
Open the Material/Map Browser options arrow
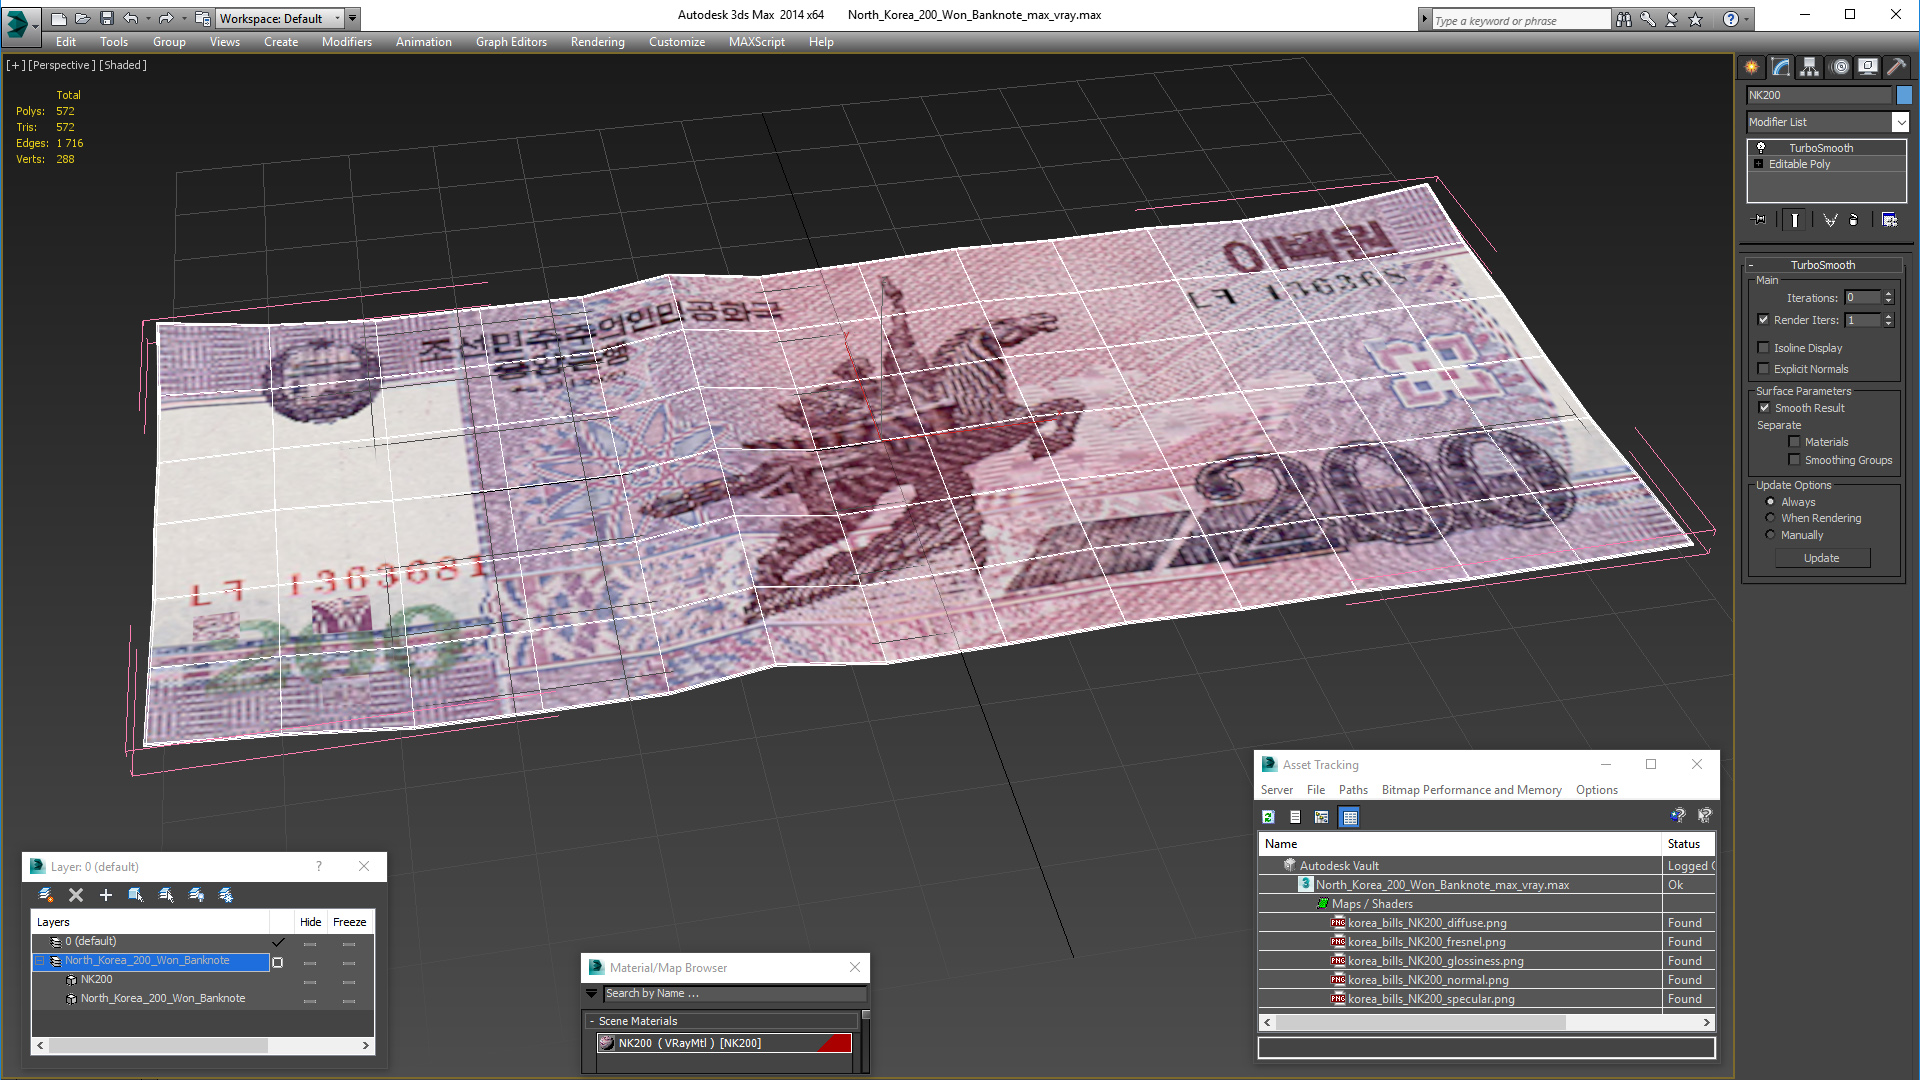(x=591, y=994)
